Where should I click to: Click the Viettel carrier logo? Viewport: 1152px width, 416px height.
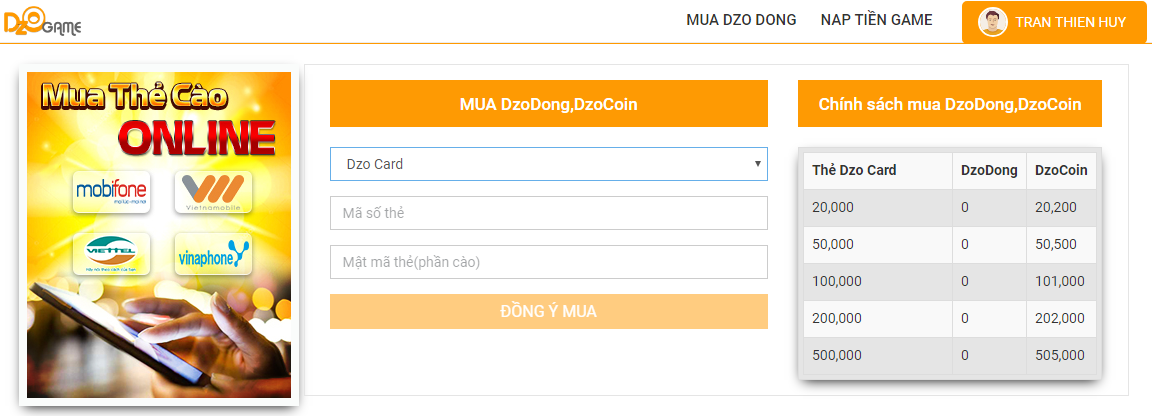(111, 254)
